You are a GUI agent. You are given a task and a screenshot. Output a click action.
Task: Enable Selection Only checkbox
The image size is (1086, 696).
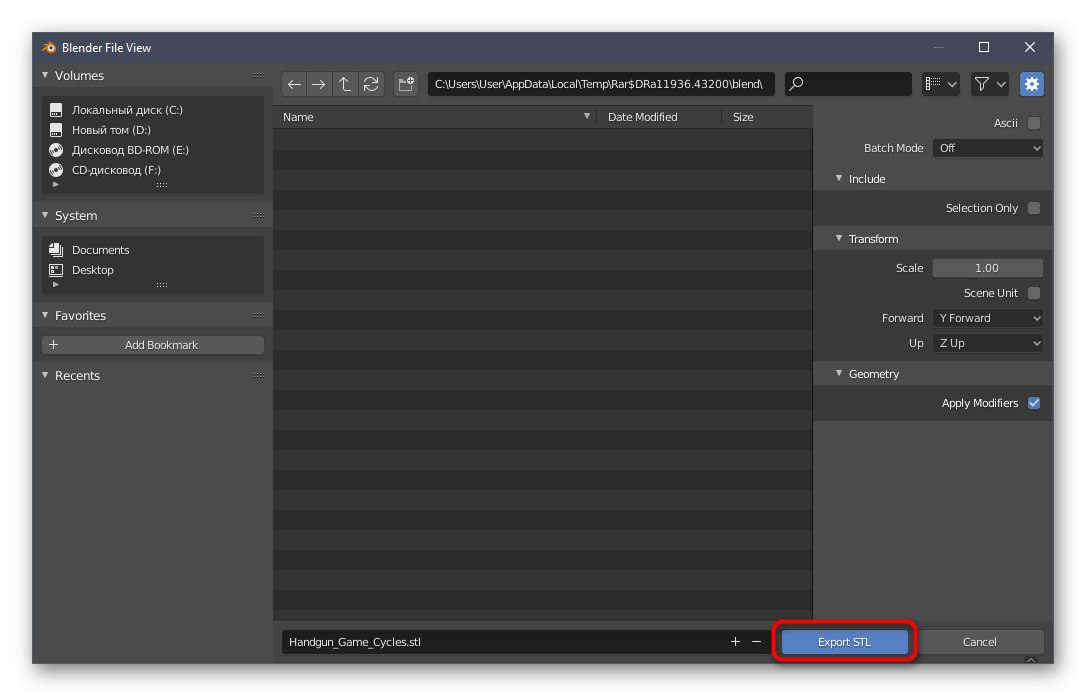(1033, 208)
